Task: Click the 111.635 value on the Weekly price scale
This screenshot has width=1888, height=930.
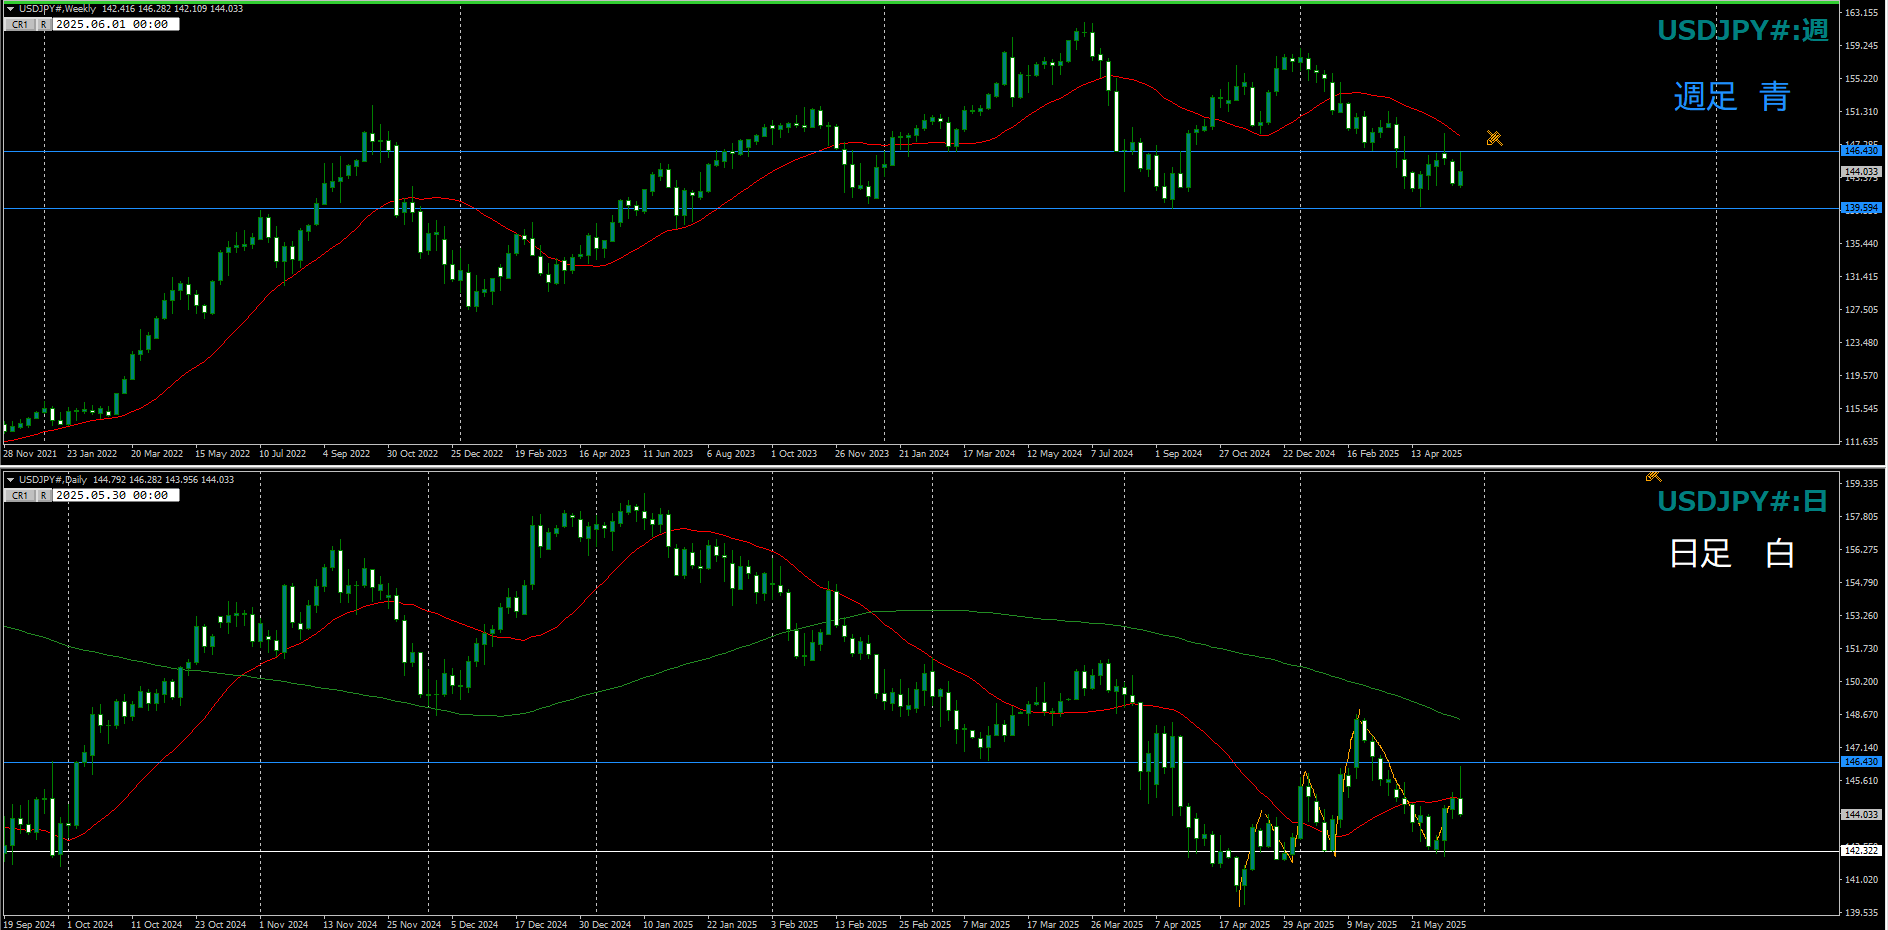Action: 1861,442
